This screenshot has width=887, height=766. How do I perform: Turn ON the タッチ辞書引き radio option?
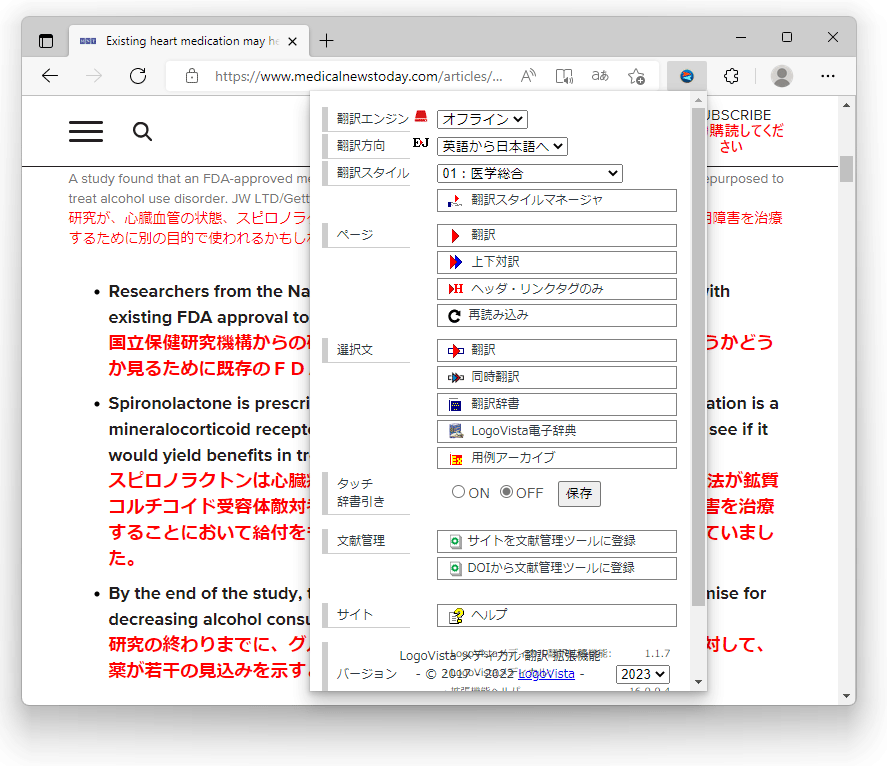tap(459, 492)
